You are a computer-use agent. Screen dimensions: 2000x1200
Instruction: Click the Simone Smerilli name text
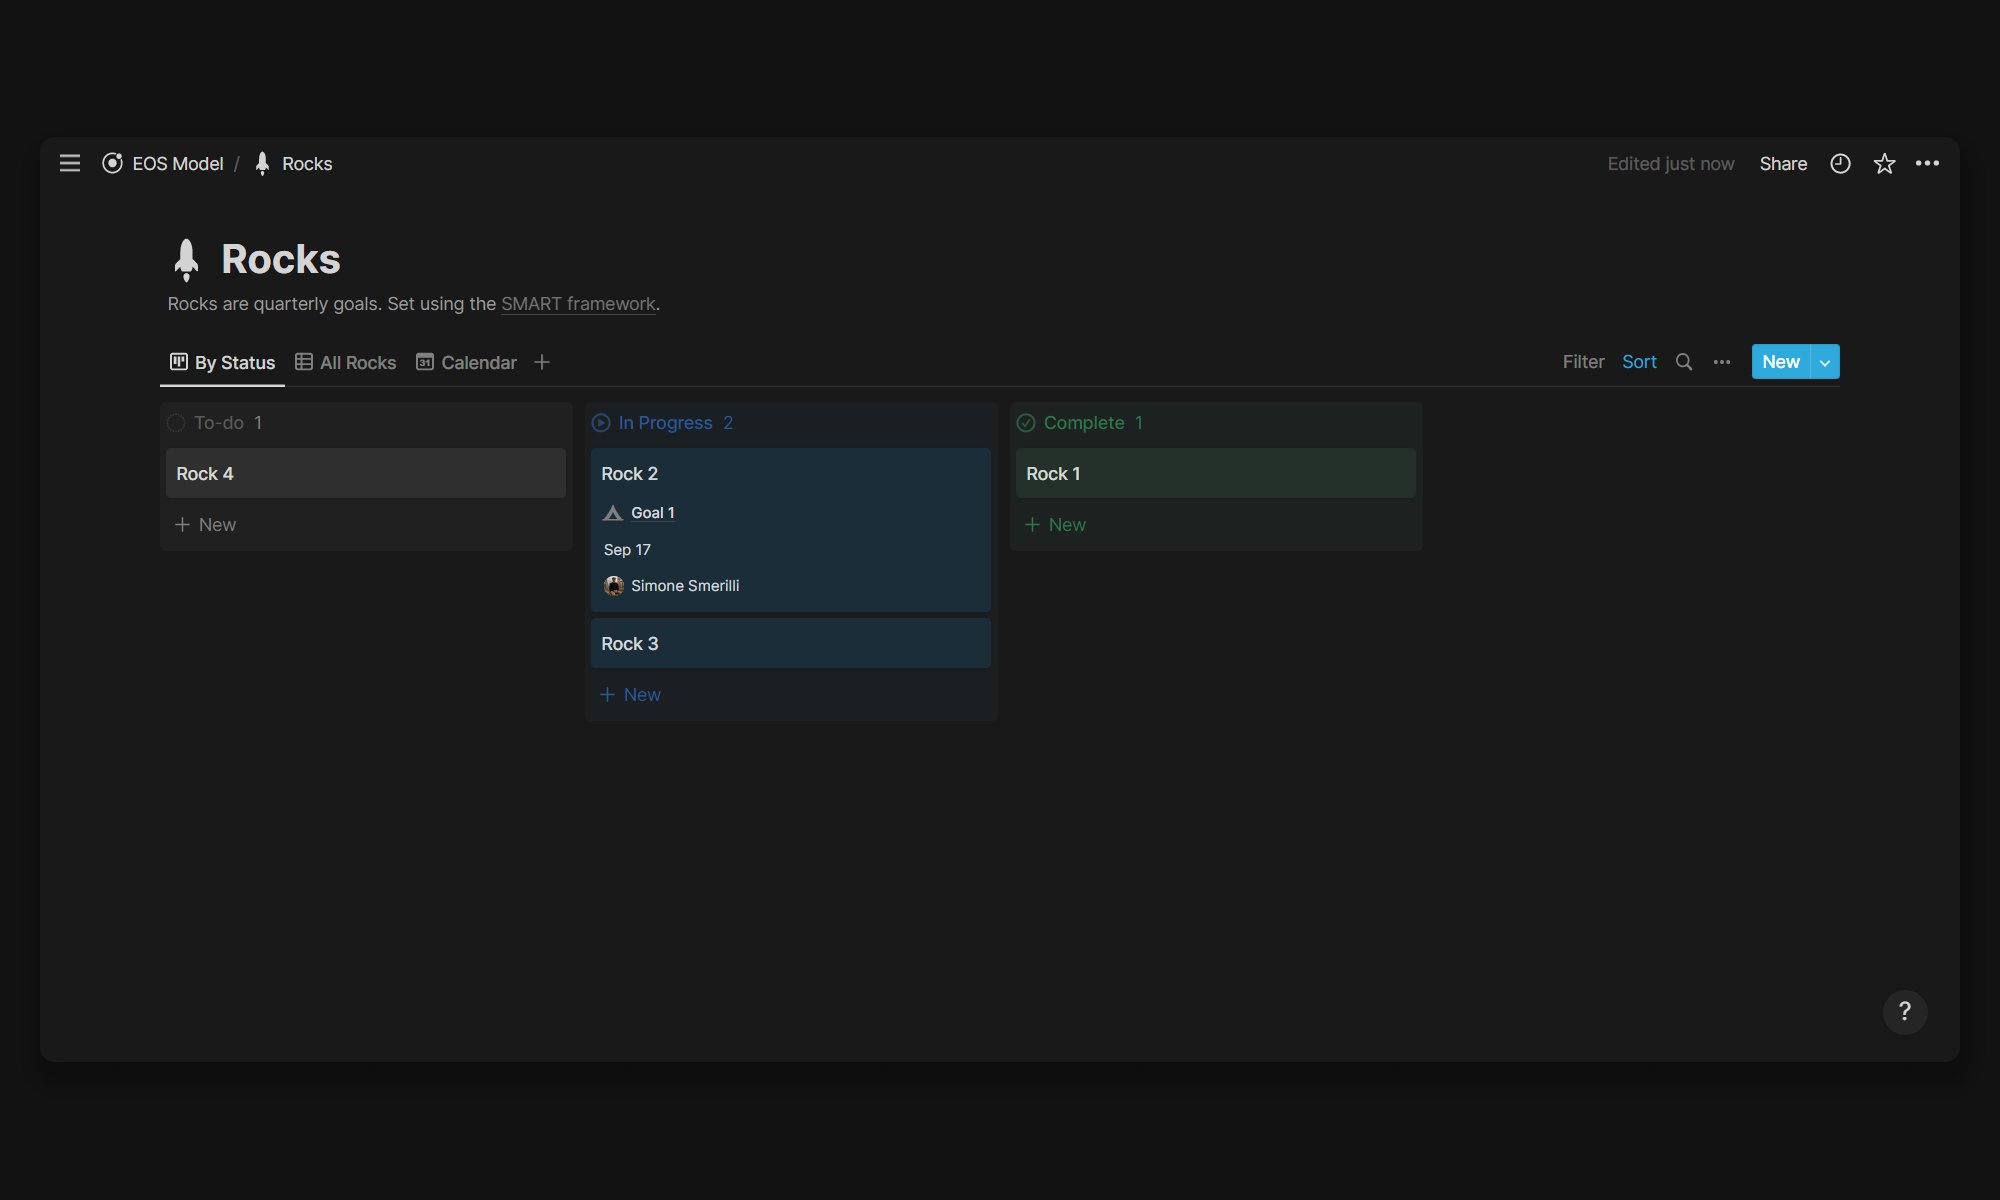coord(685,586)
